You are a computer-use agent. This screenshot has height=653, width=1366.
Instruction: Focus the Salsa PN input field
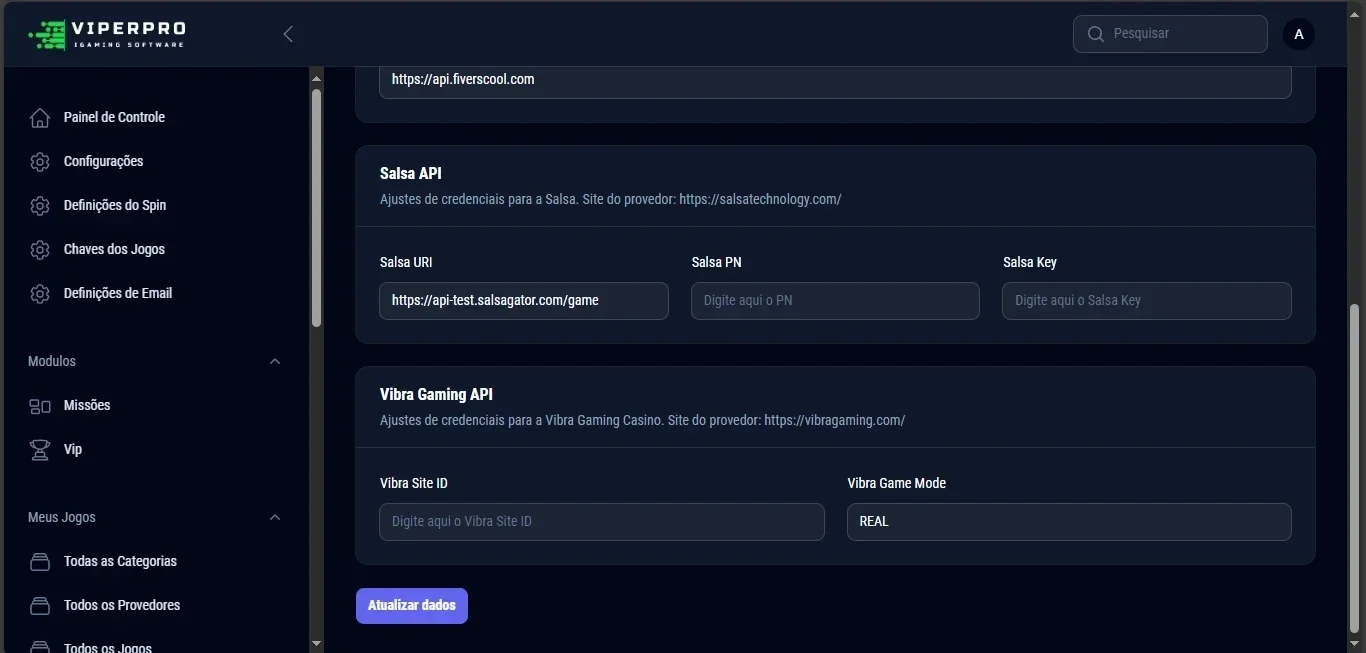[835, 301]
